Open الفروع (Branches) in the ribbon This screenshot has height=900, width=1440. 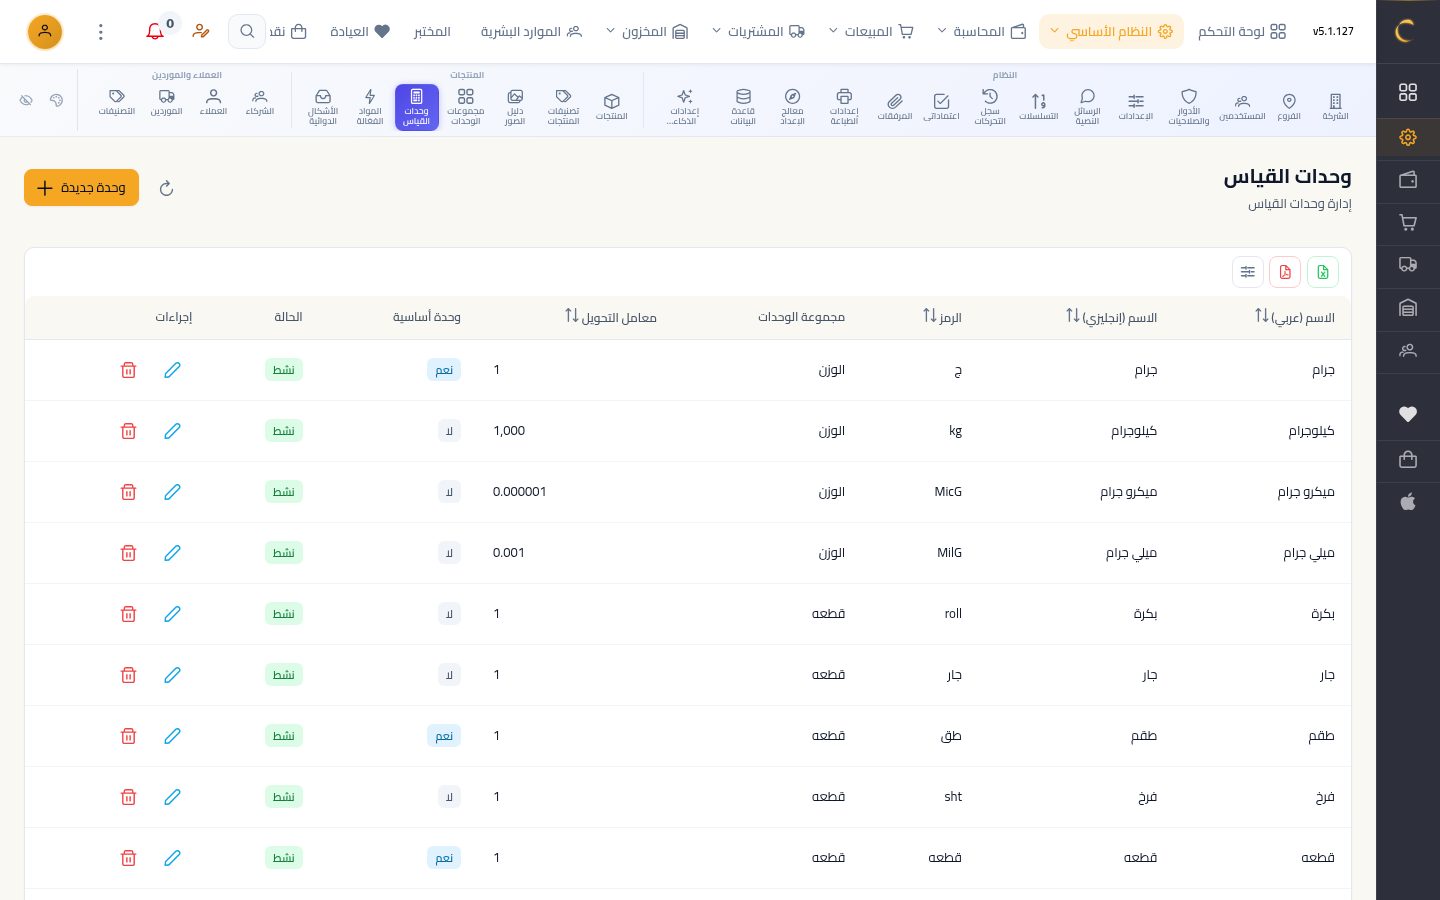point(1289,106)
